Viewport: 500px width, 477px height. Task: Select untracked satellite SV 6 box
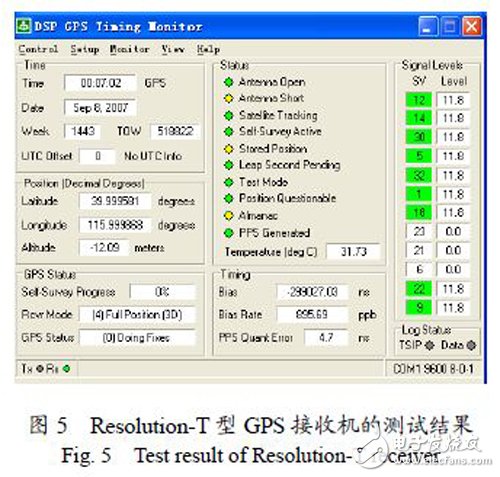coord(419,269)
